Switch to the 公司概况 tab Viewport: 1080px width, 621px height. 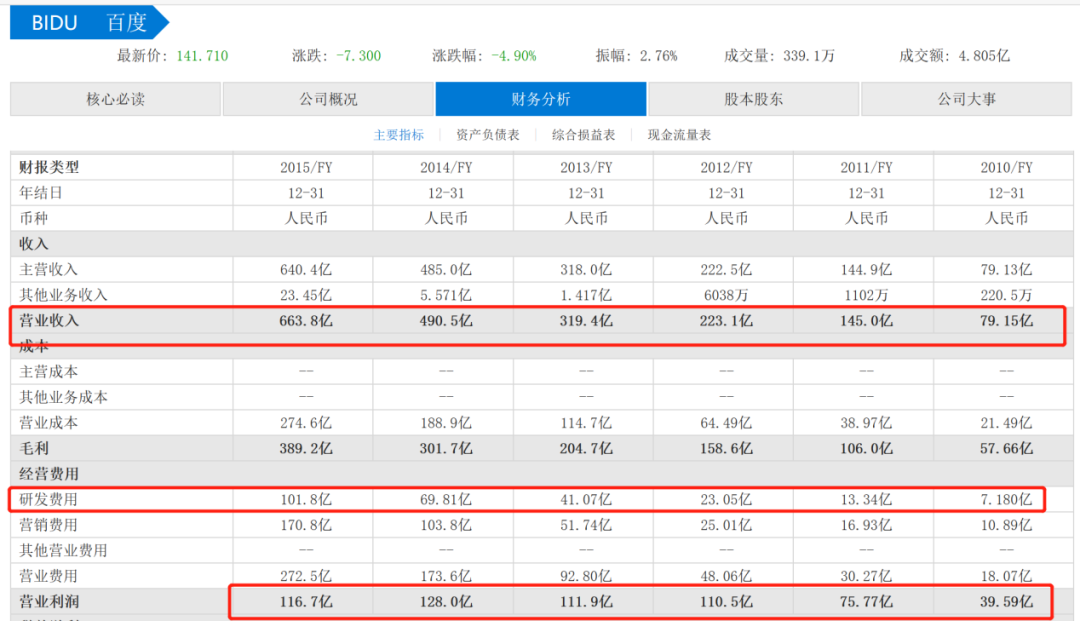(x=329, y=99)
